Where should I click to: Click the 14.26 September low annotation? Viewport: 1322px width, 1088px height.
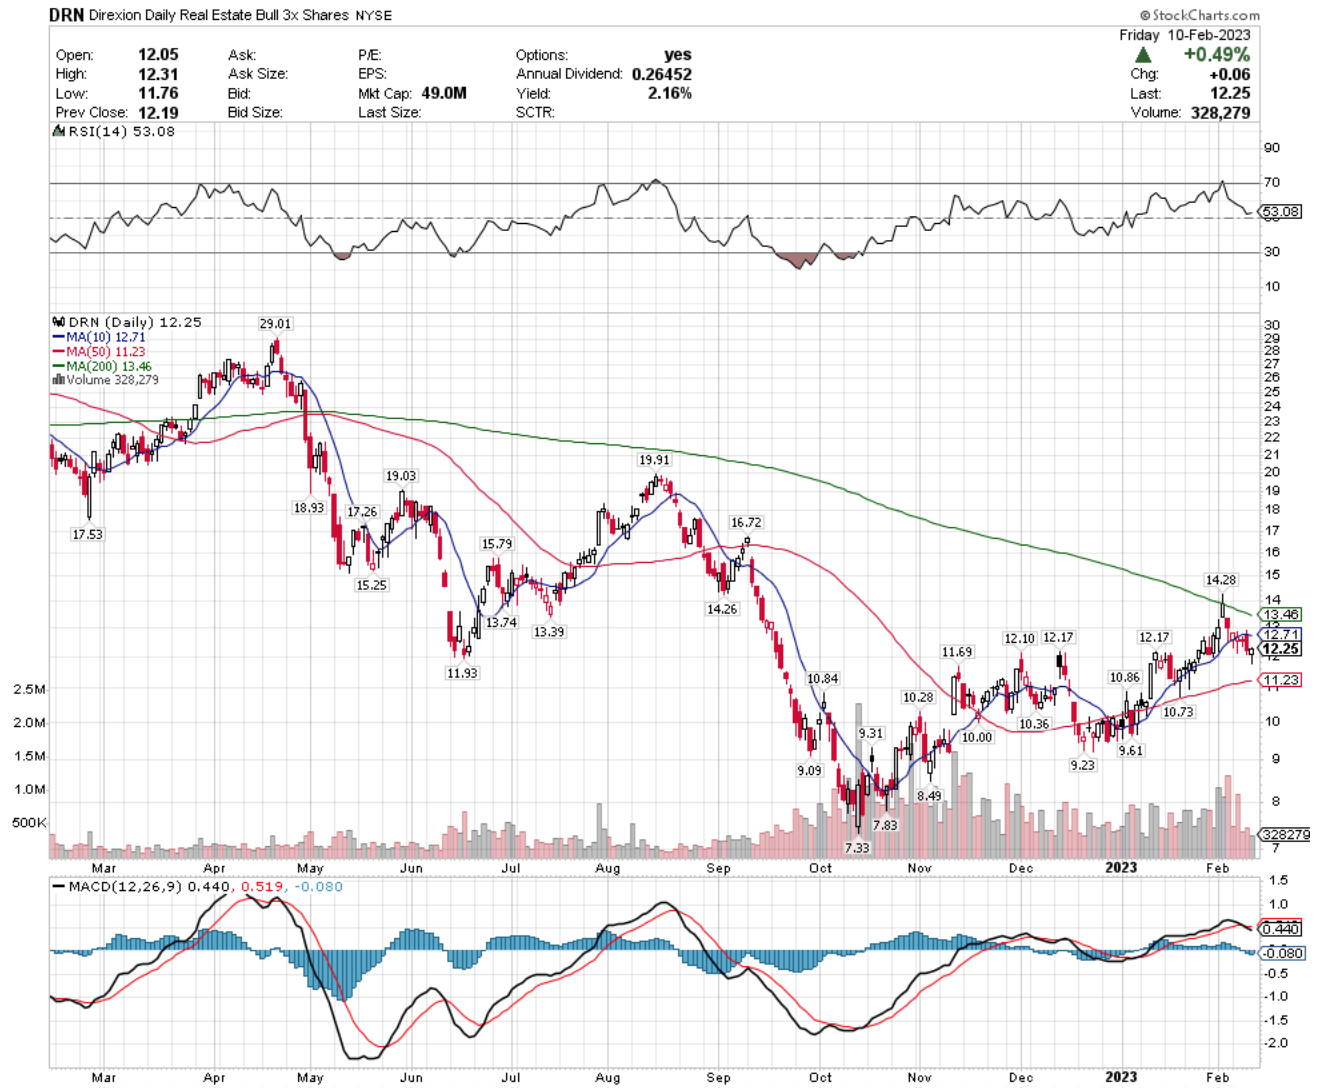pos(722,609)
